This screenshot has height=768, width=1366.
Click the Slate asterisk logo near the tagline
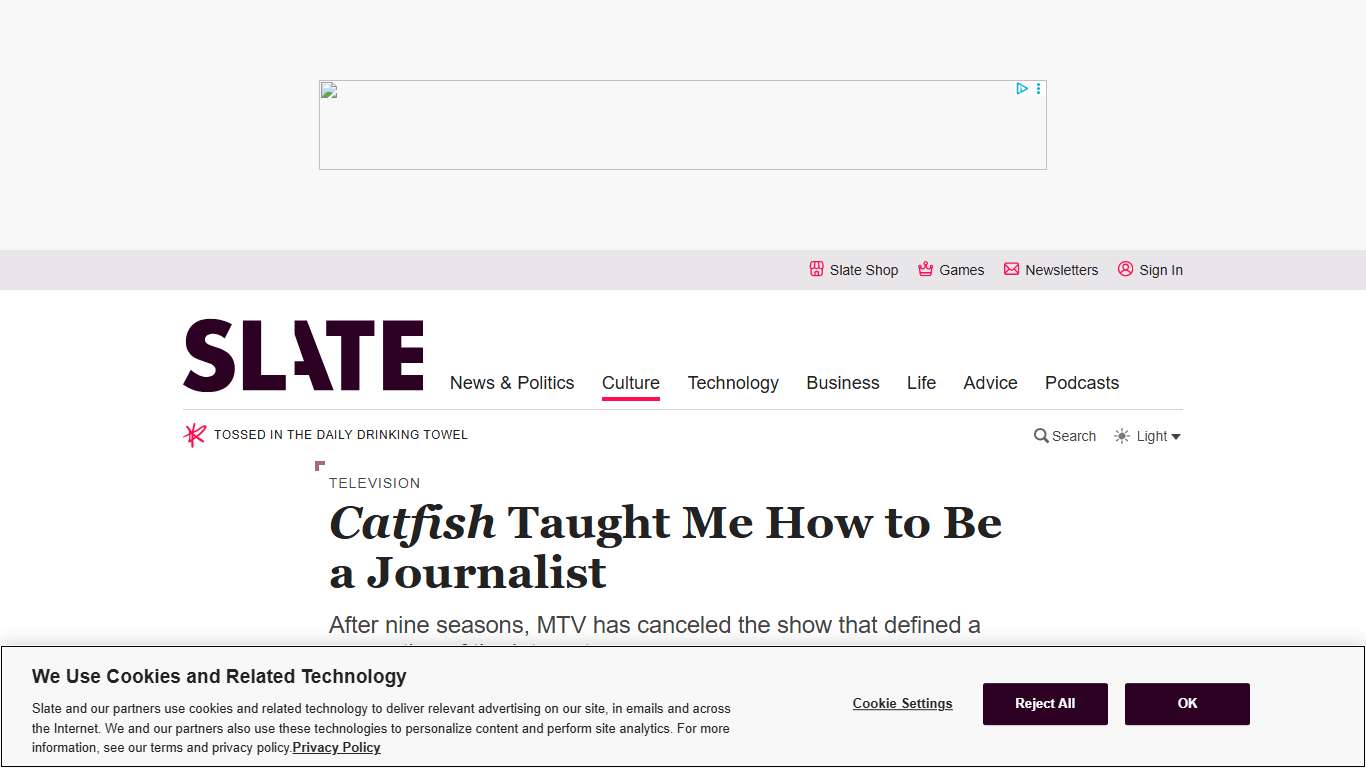click(x=194, y=434)
